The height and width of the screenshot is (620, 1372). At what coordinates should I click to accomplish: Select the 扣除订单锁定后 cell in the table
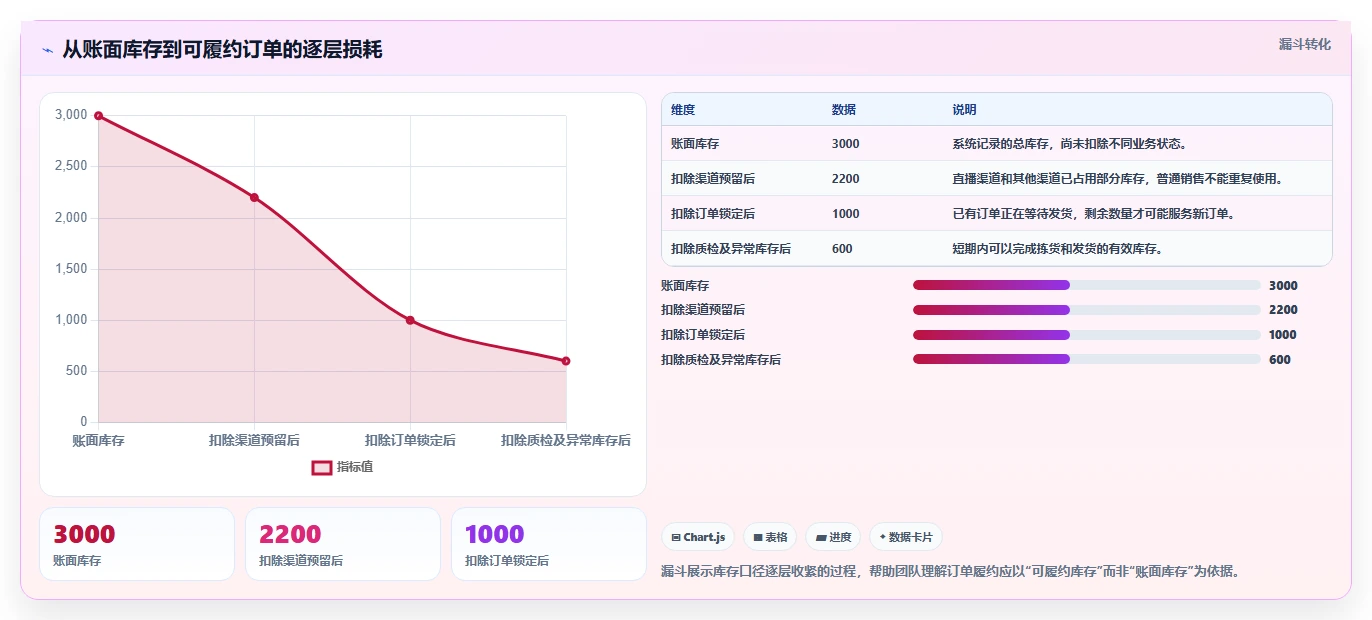(713, 214)
